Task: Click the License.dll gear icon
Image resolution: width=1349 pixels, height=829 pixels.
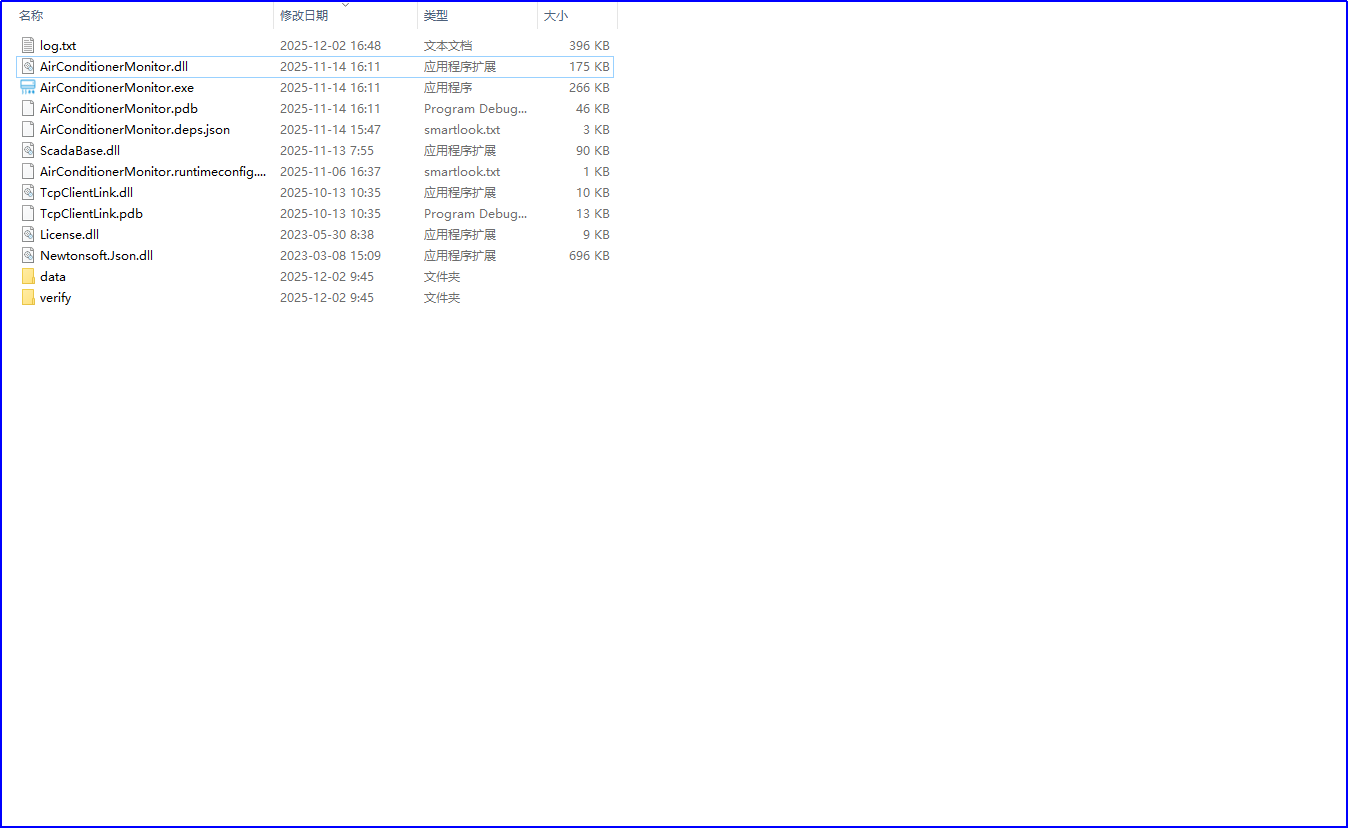Action: [x=27, y=234]
